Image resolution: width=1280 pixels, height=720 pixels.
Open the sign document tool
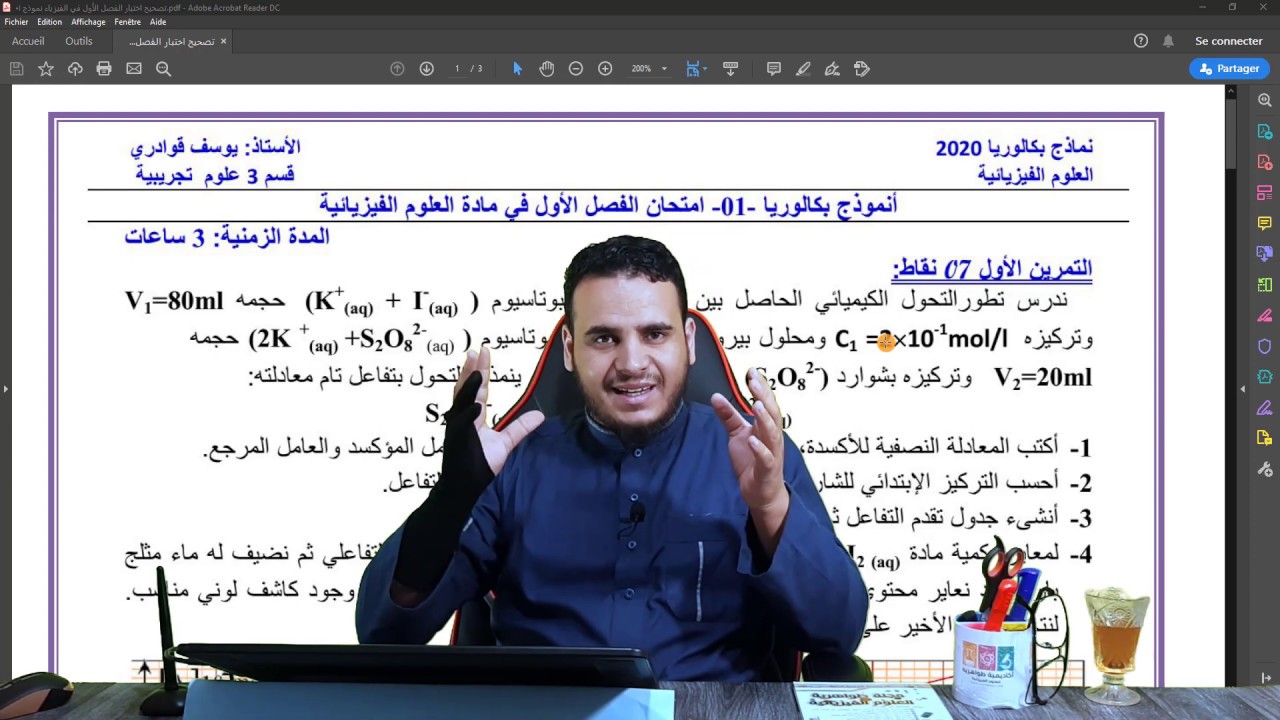pos(832,69)
